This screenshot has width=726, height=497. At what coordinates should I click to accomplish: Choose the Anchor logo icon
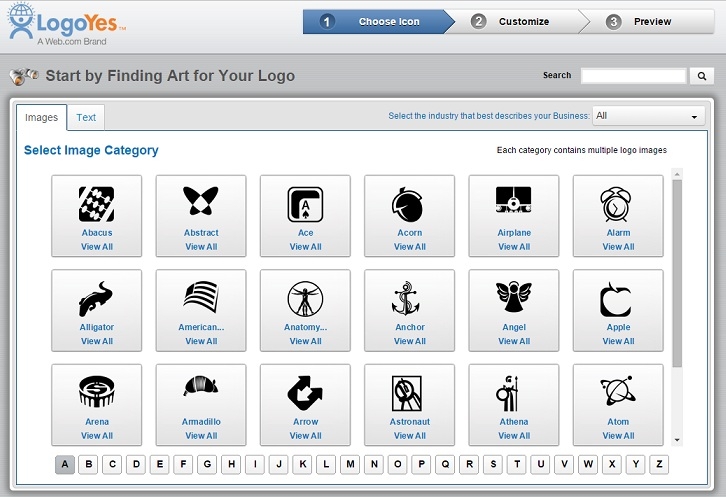pos(409,298)
